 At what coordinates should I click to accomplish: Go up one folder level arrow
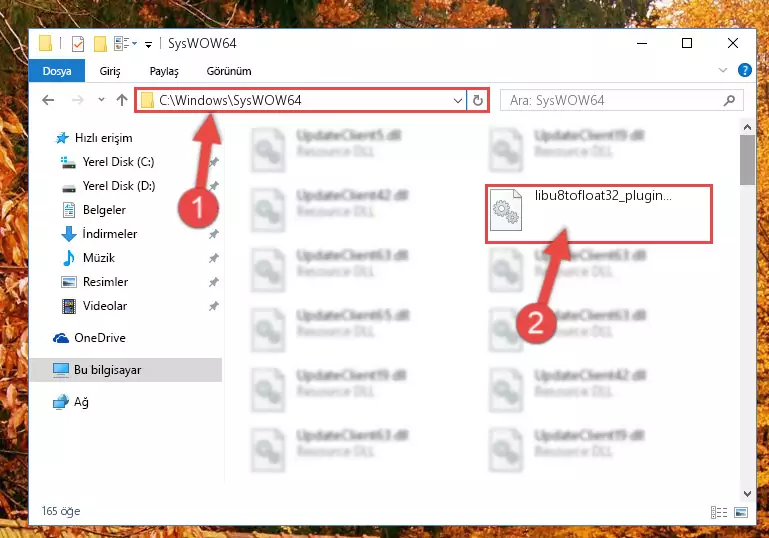pyautogui.click(x=122, y=100)
